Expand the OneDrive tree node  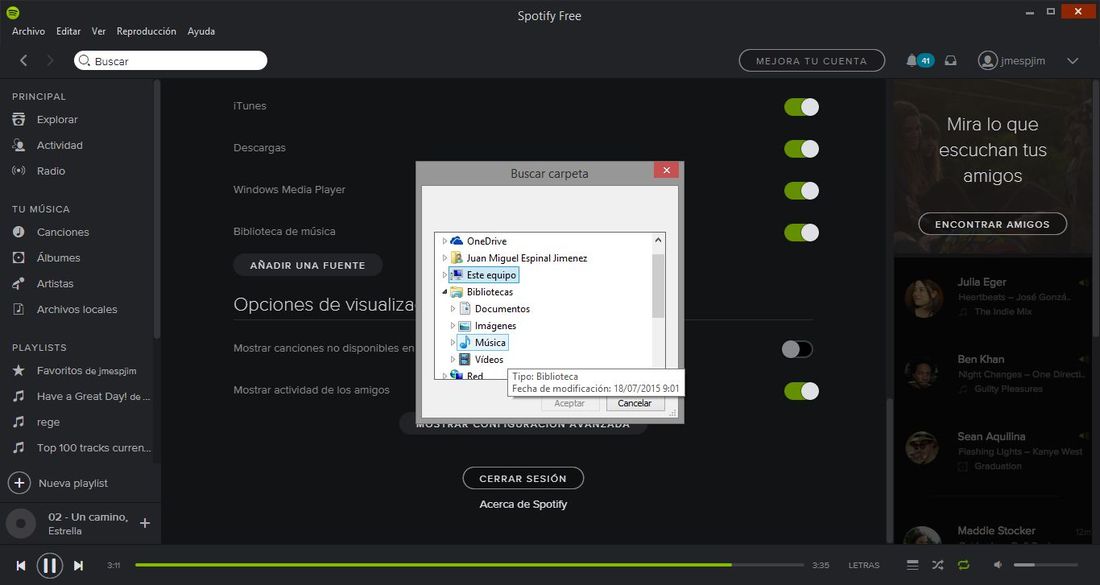445,241
